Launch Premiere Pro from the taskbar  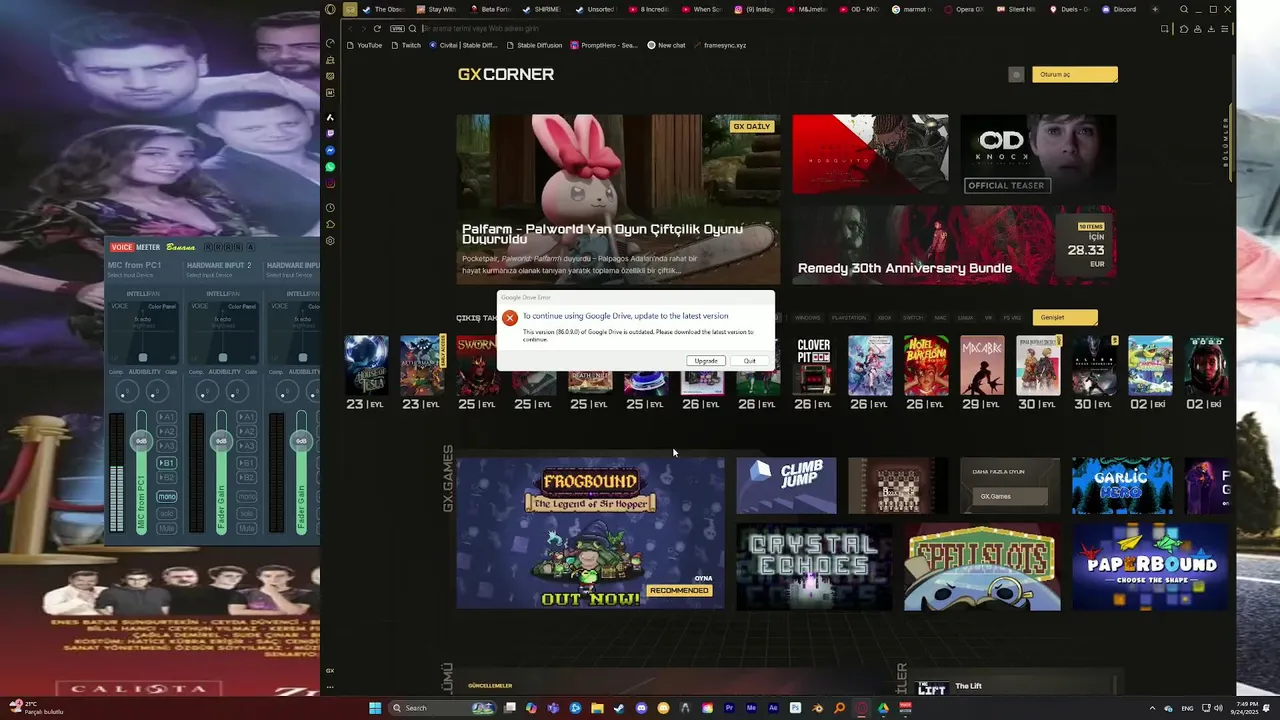pos(730,708)
